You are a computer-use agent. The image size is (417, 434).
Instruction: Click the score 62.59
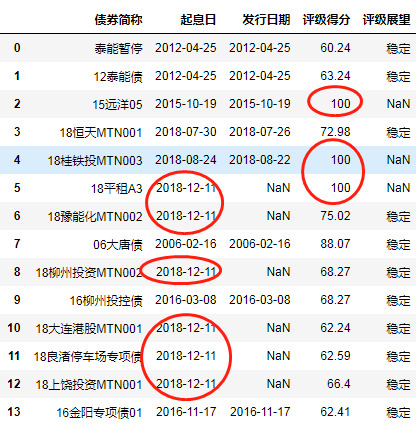335,356
